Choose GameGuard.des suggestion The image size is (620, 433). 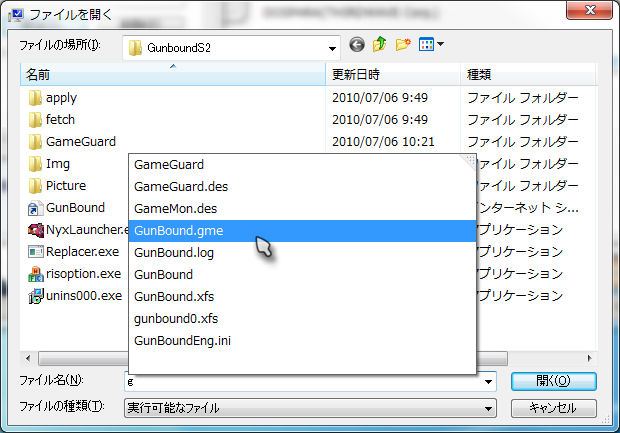click(302, 187)
